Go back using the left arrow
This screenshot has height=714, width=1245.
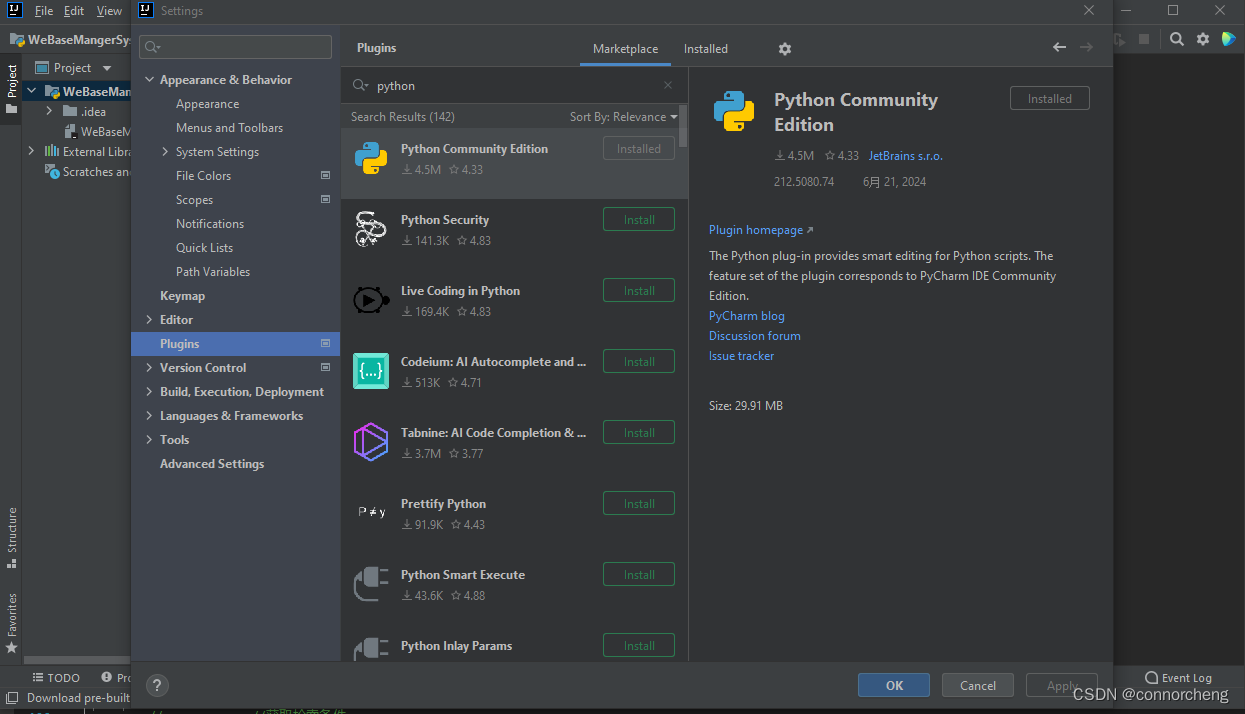[x=1059, y=47]
